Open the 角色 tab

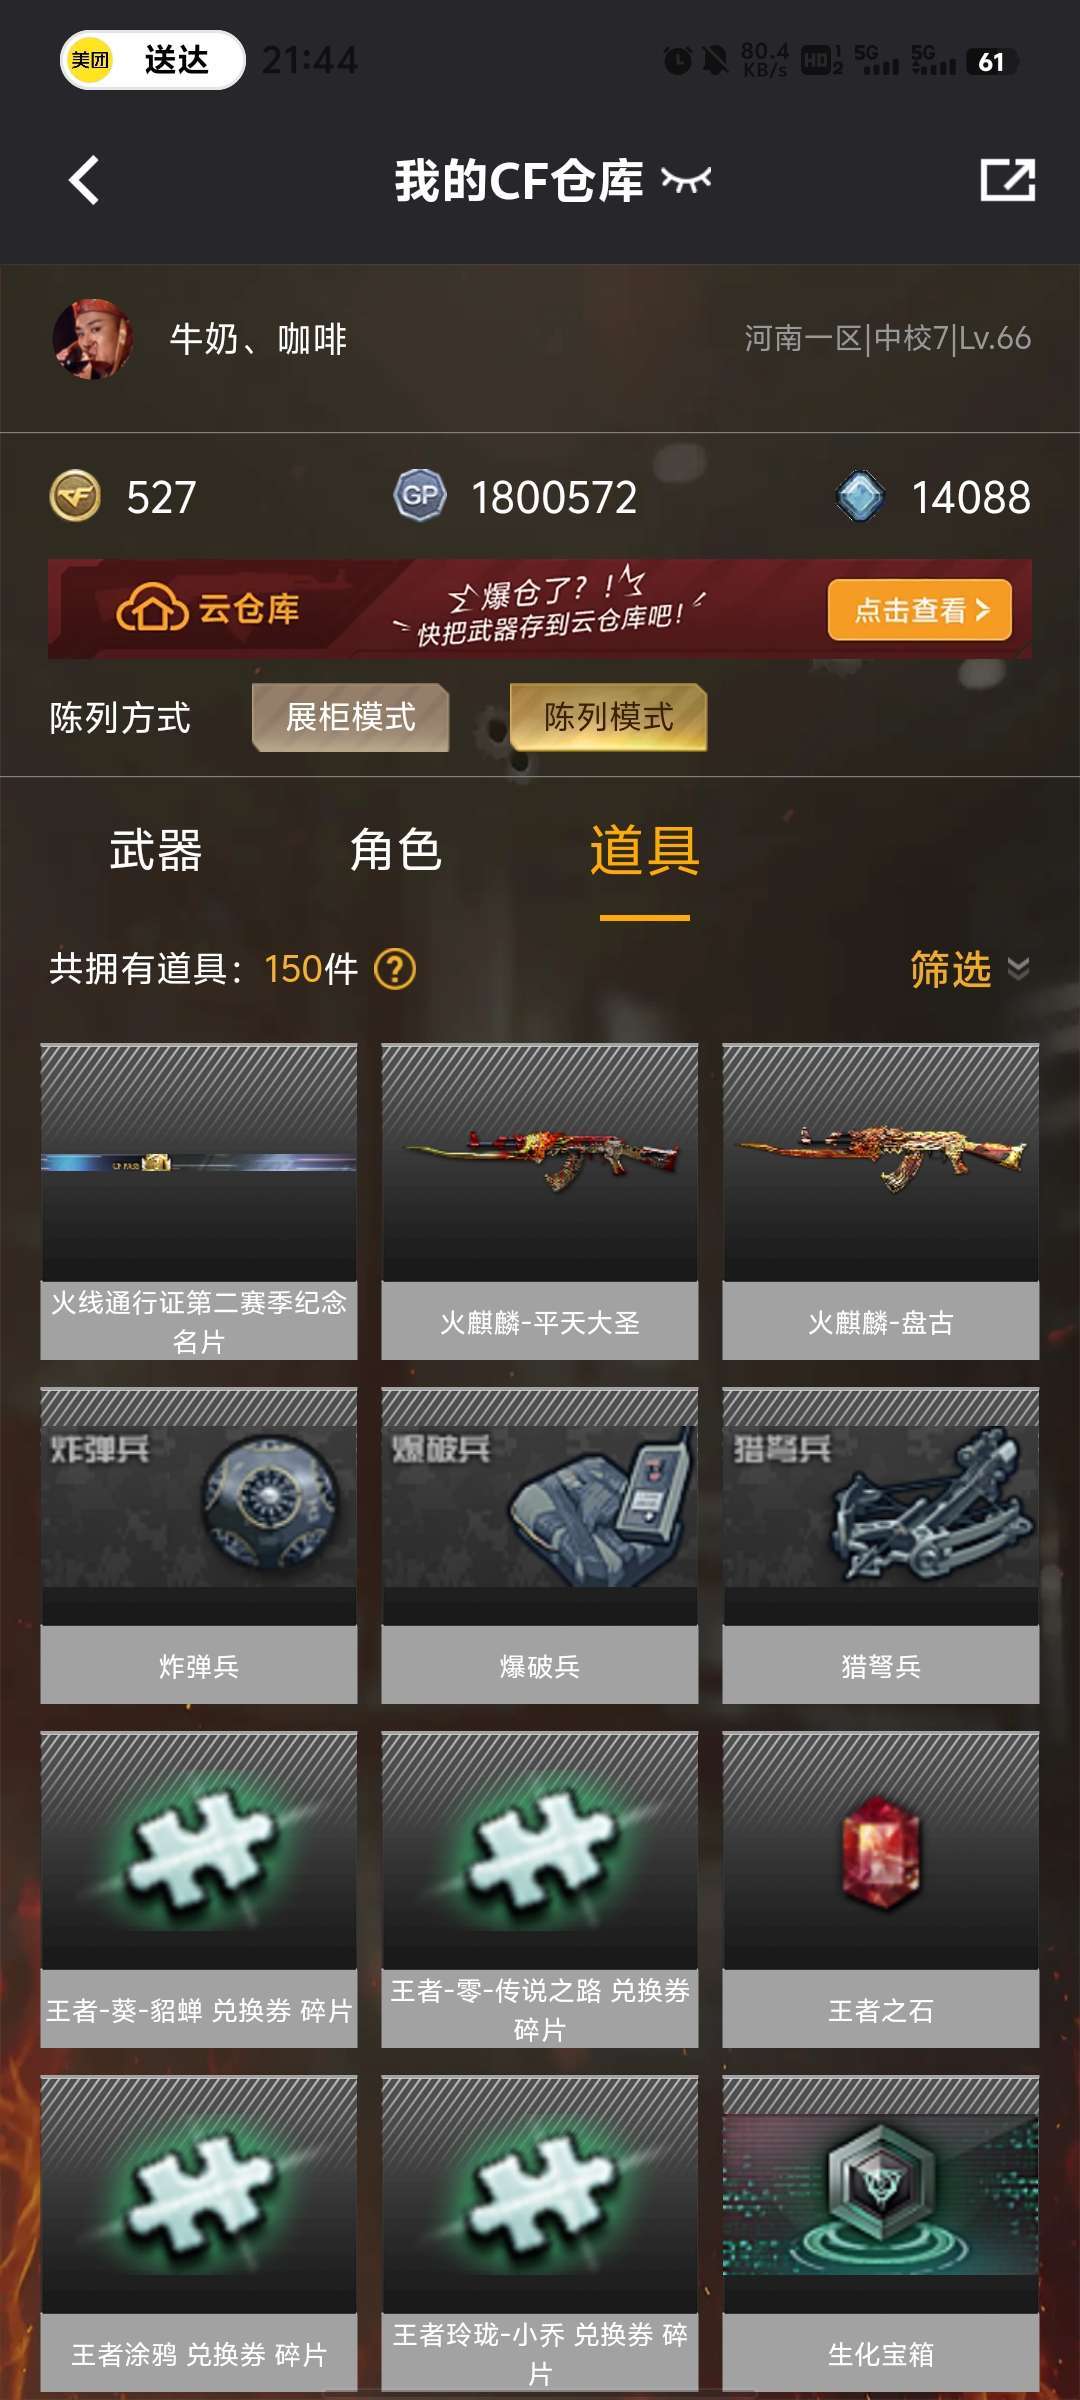pos(396,851)
